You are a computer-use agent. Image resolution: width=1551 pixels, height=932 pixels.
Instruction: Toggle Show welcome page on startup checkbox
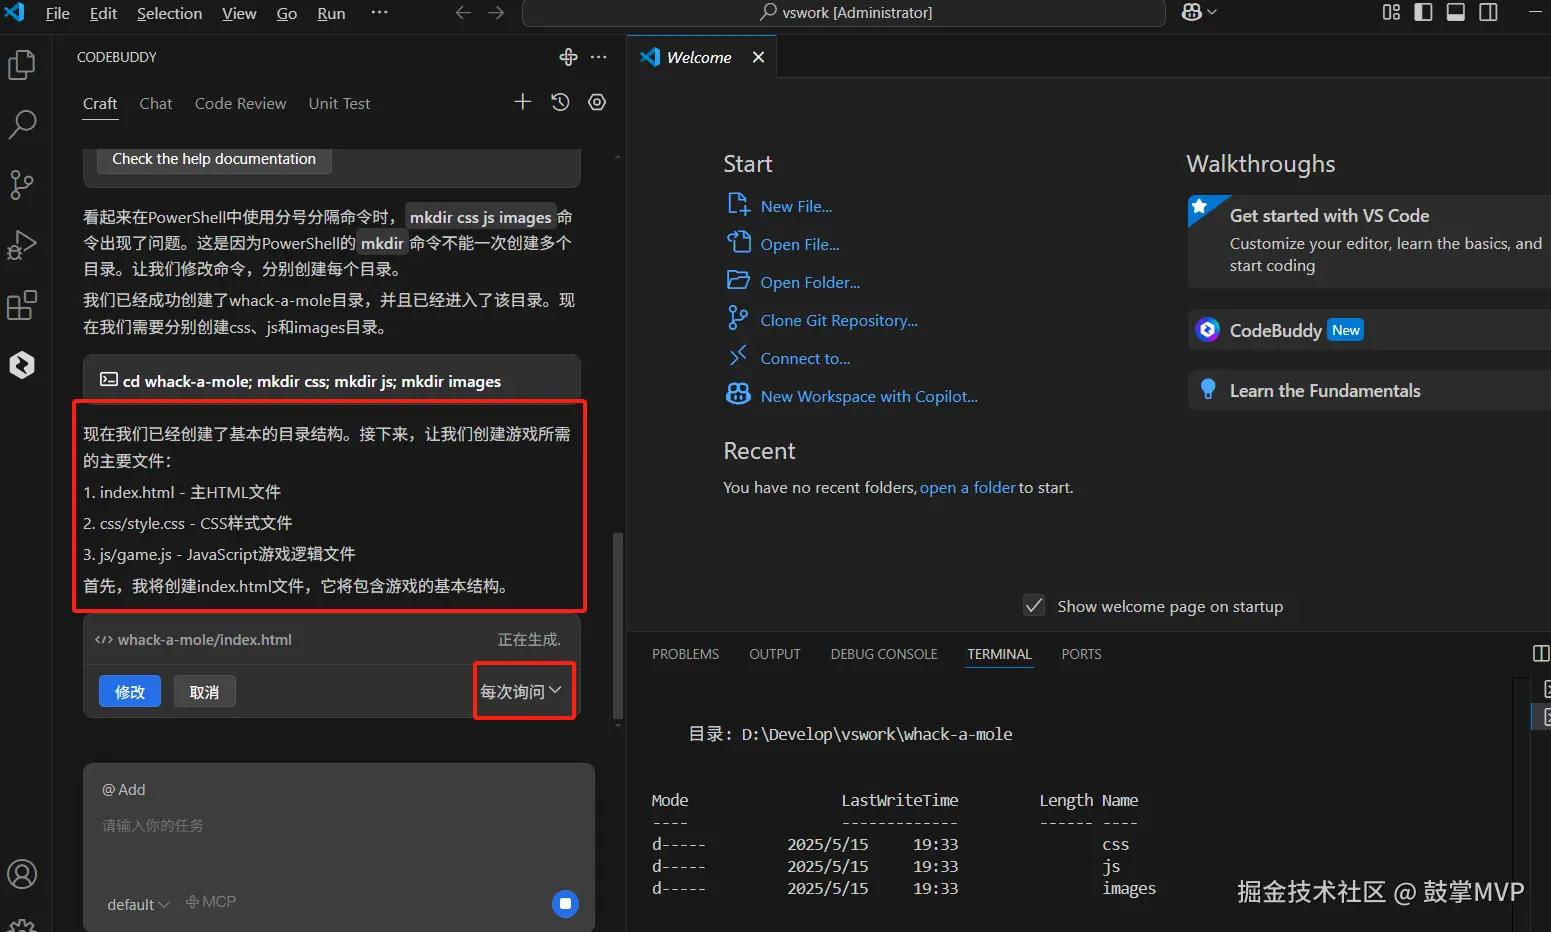(1034, 606)
